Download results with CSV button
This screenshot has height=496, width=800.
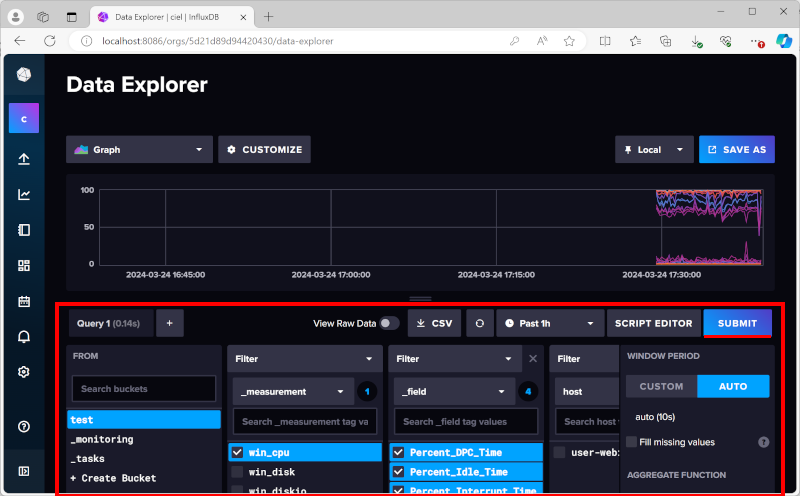[x=434, y=323]
